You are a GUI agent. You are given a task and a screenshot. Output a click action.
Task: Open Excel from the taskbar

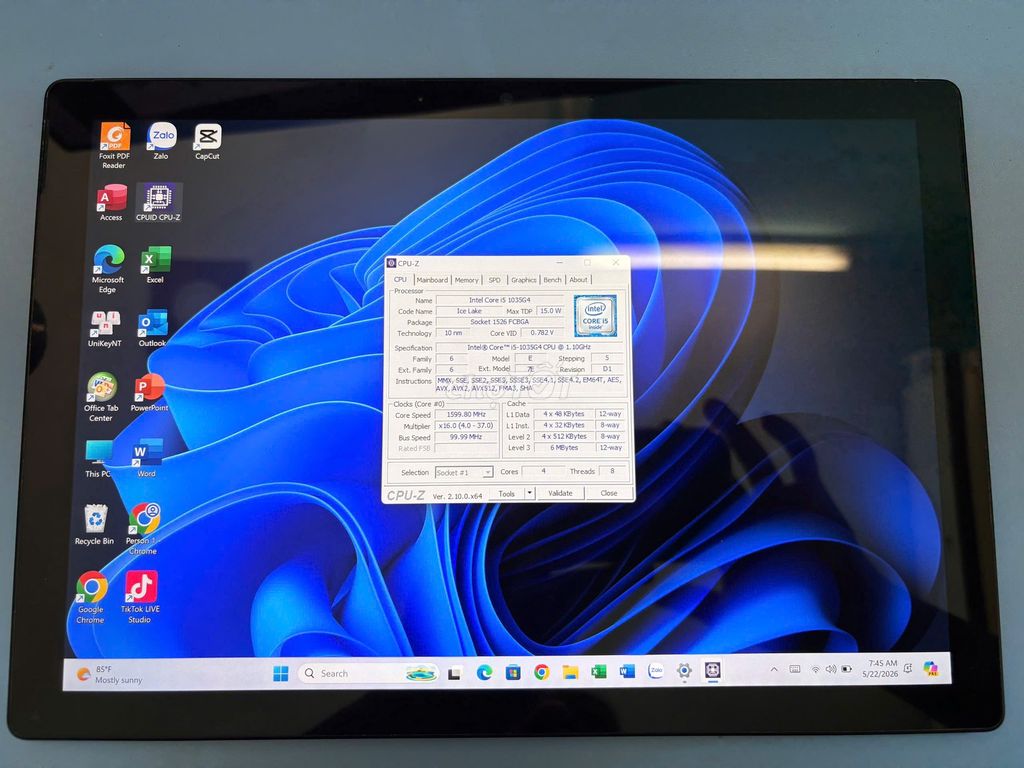[x=599, y=671]
